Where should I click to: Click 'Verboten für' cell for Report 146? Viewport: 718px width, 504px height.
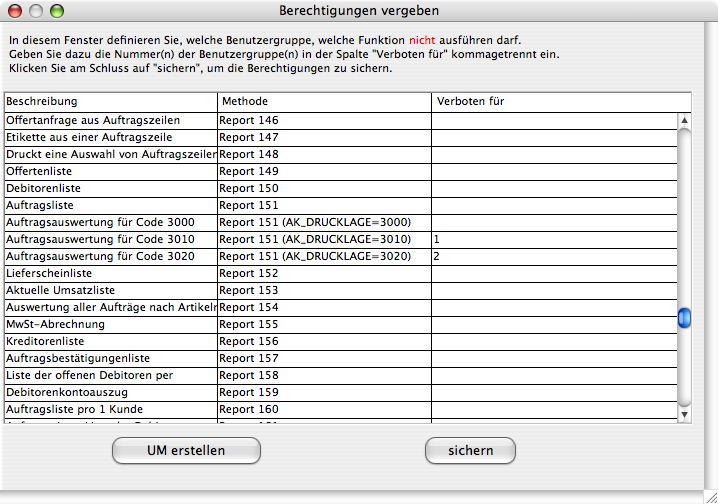tap(554, 120)
